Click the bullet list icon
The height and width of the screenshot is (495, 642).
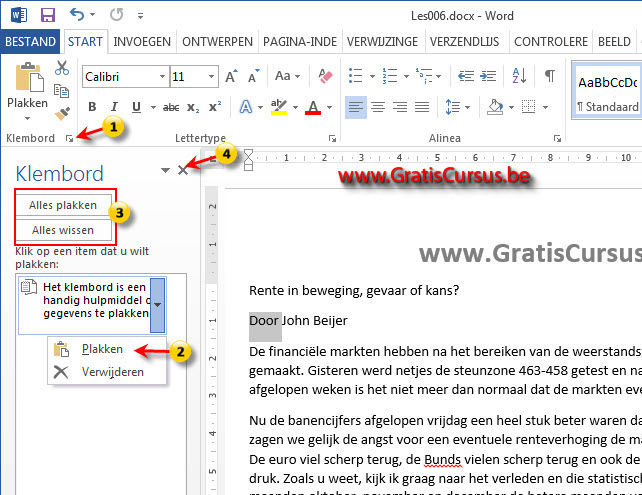click(355, 76)
